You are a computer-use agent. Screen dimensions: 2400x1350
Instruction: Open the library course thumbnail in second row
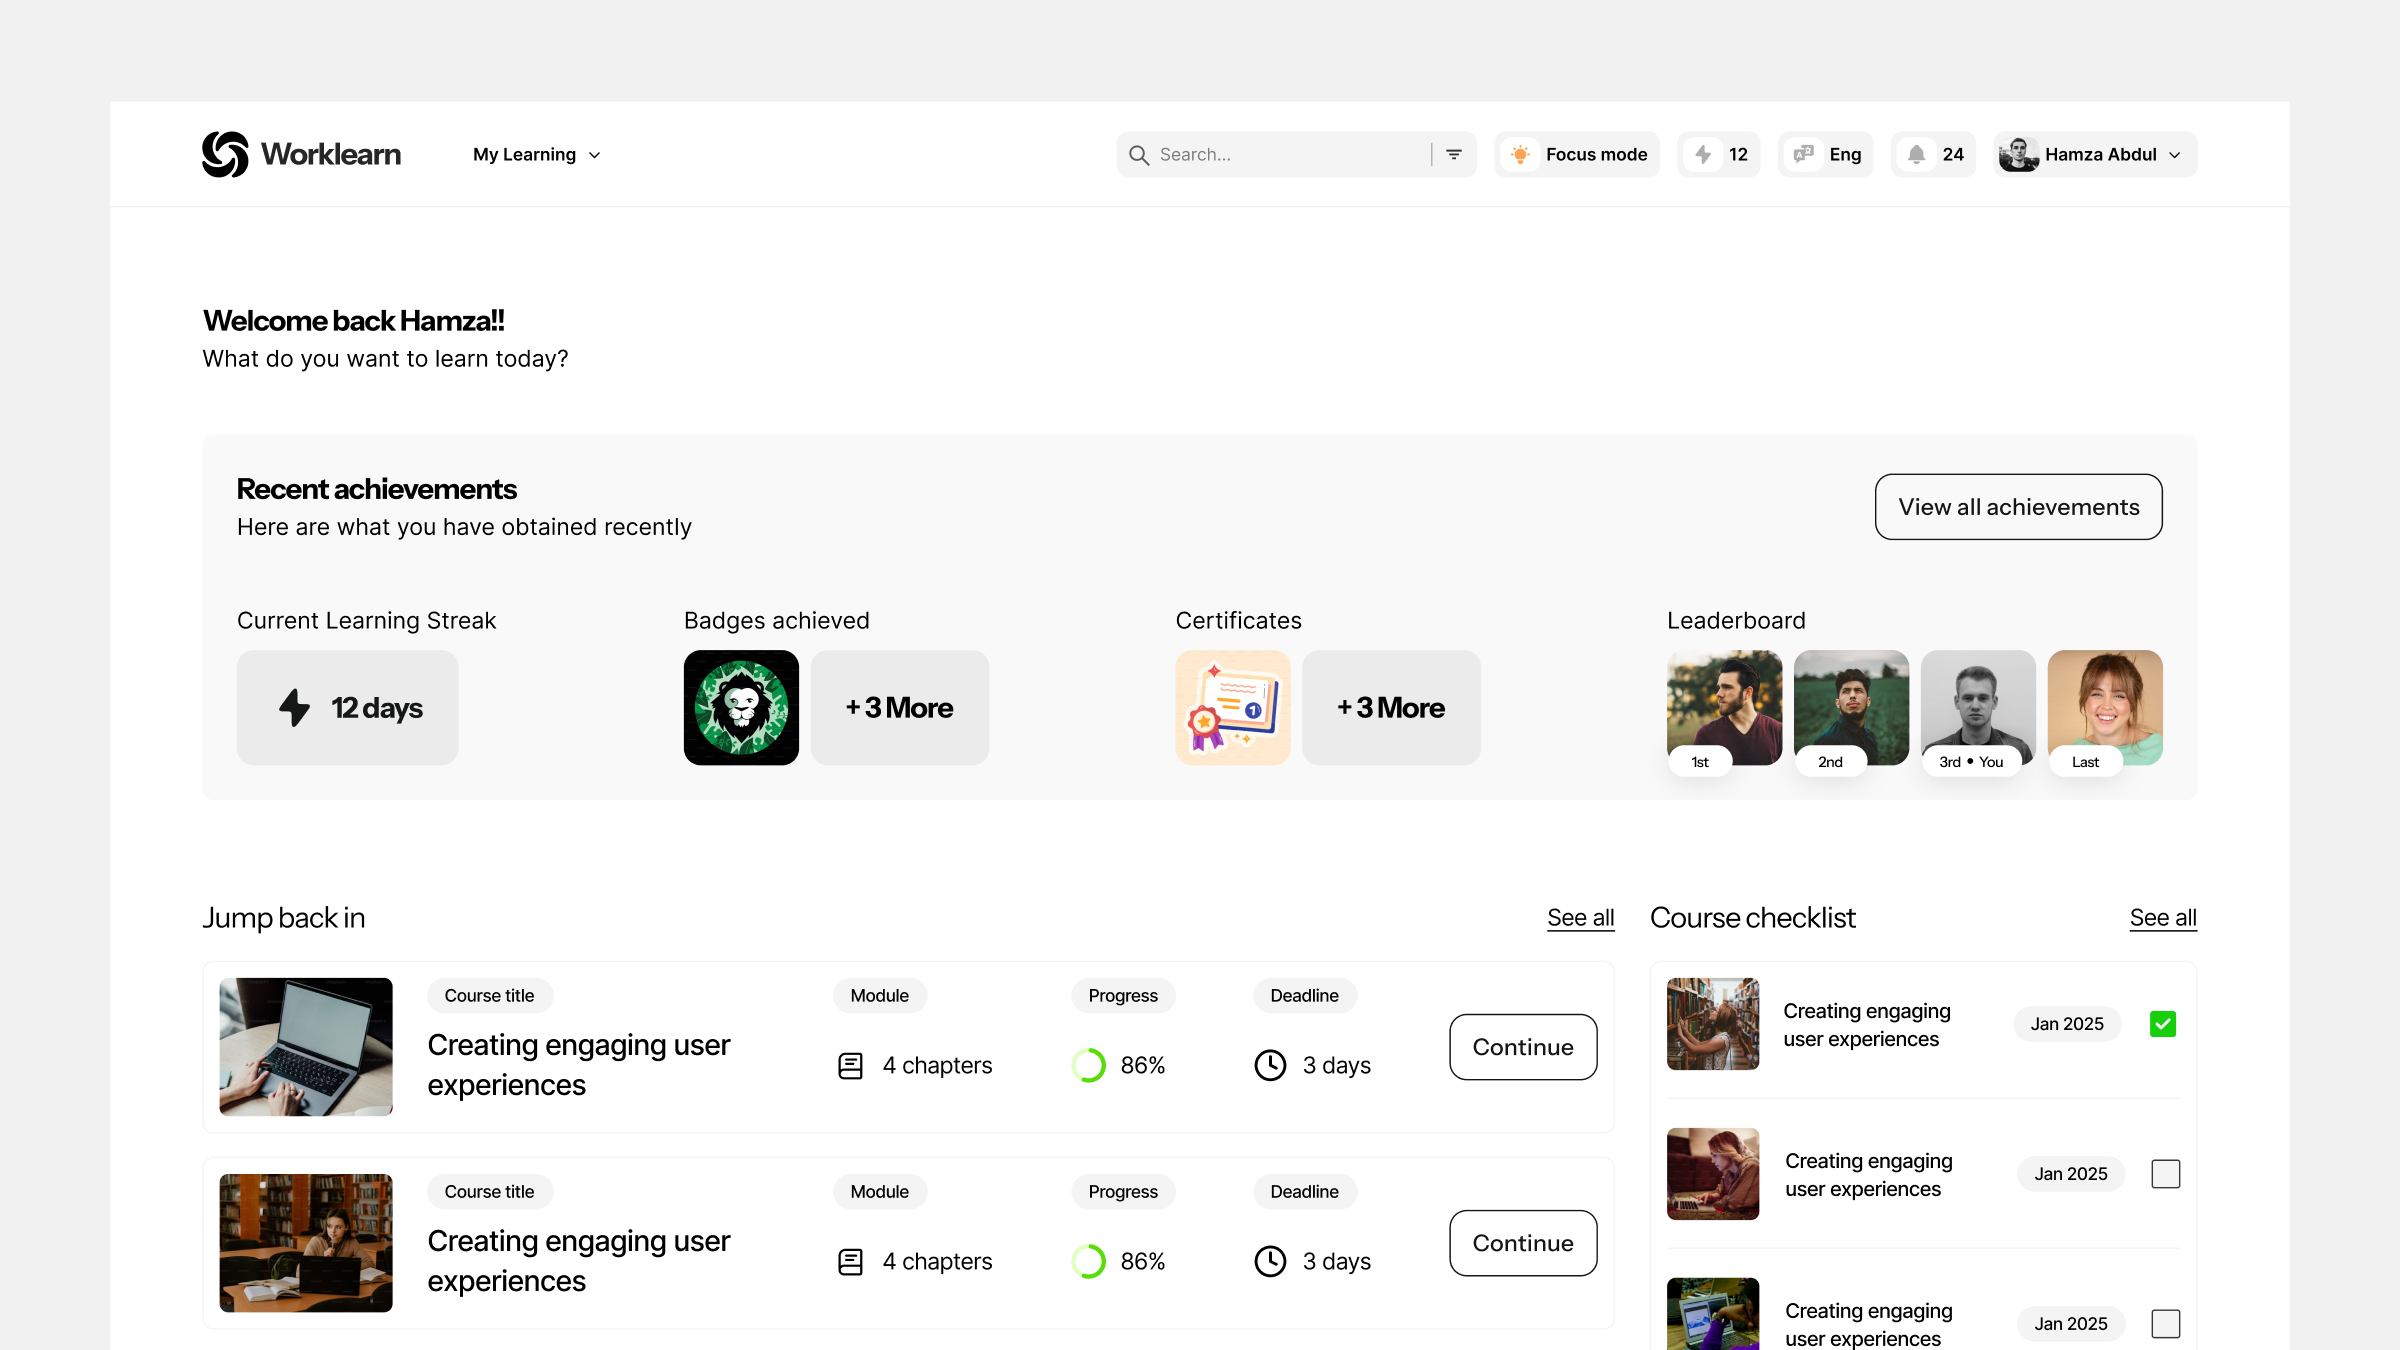(x=306, y=1243)
